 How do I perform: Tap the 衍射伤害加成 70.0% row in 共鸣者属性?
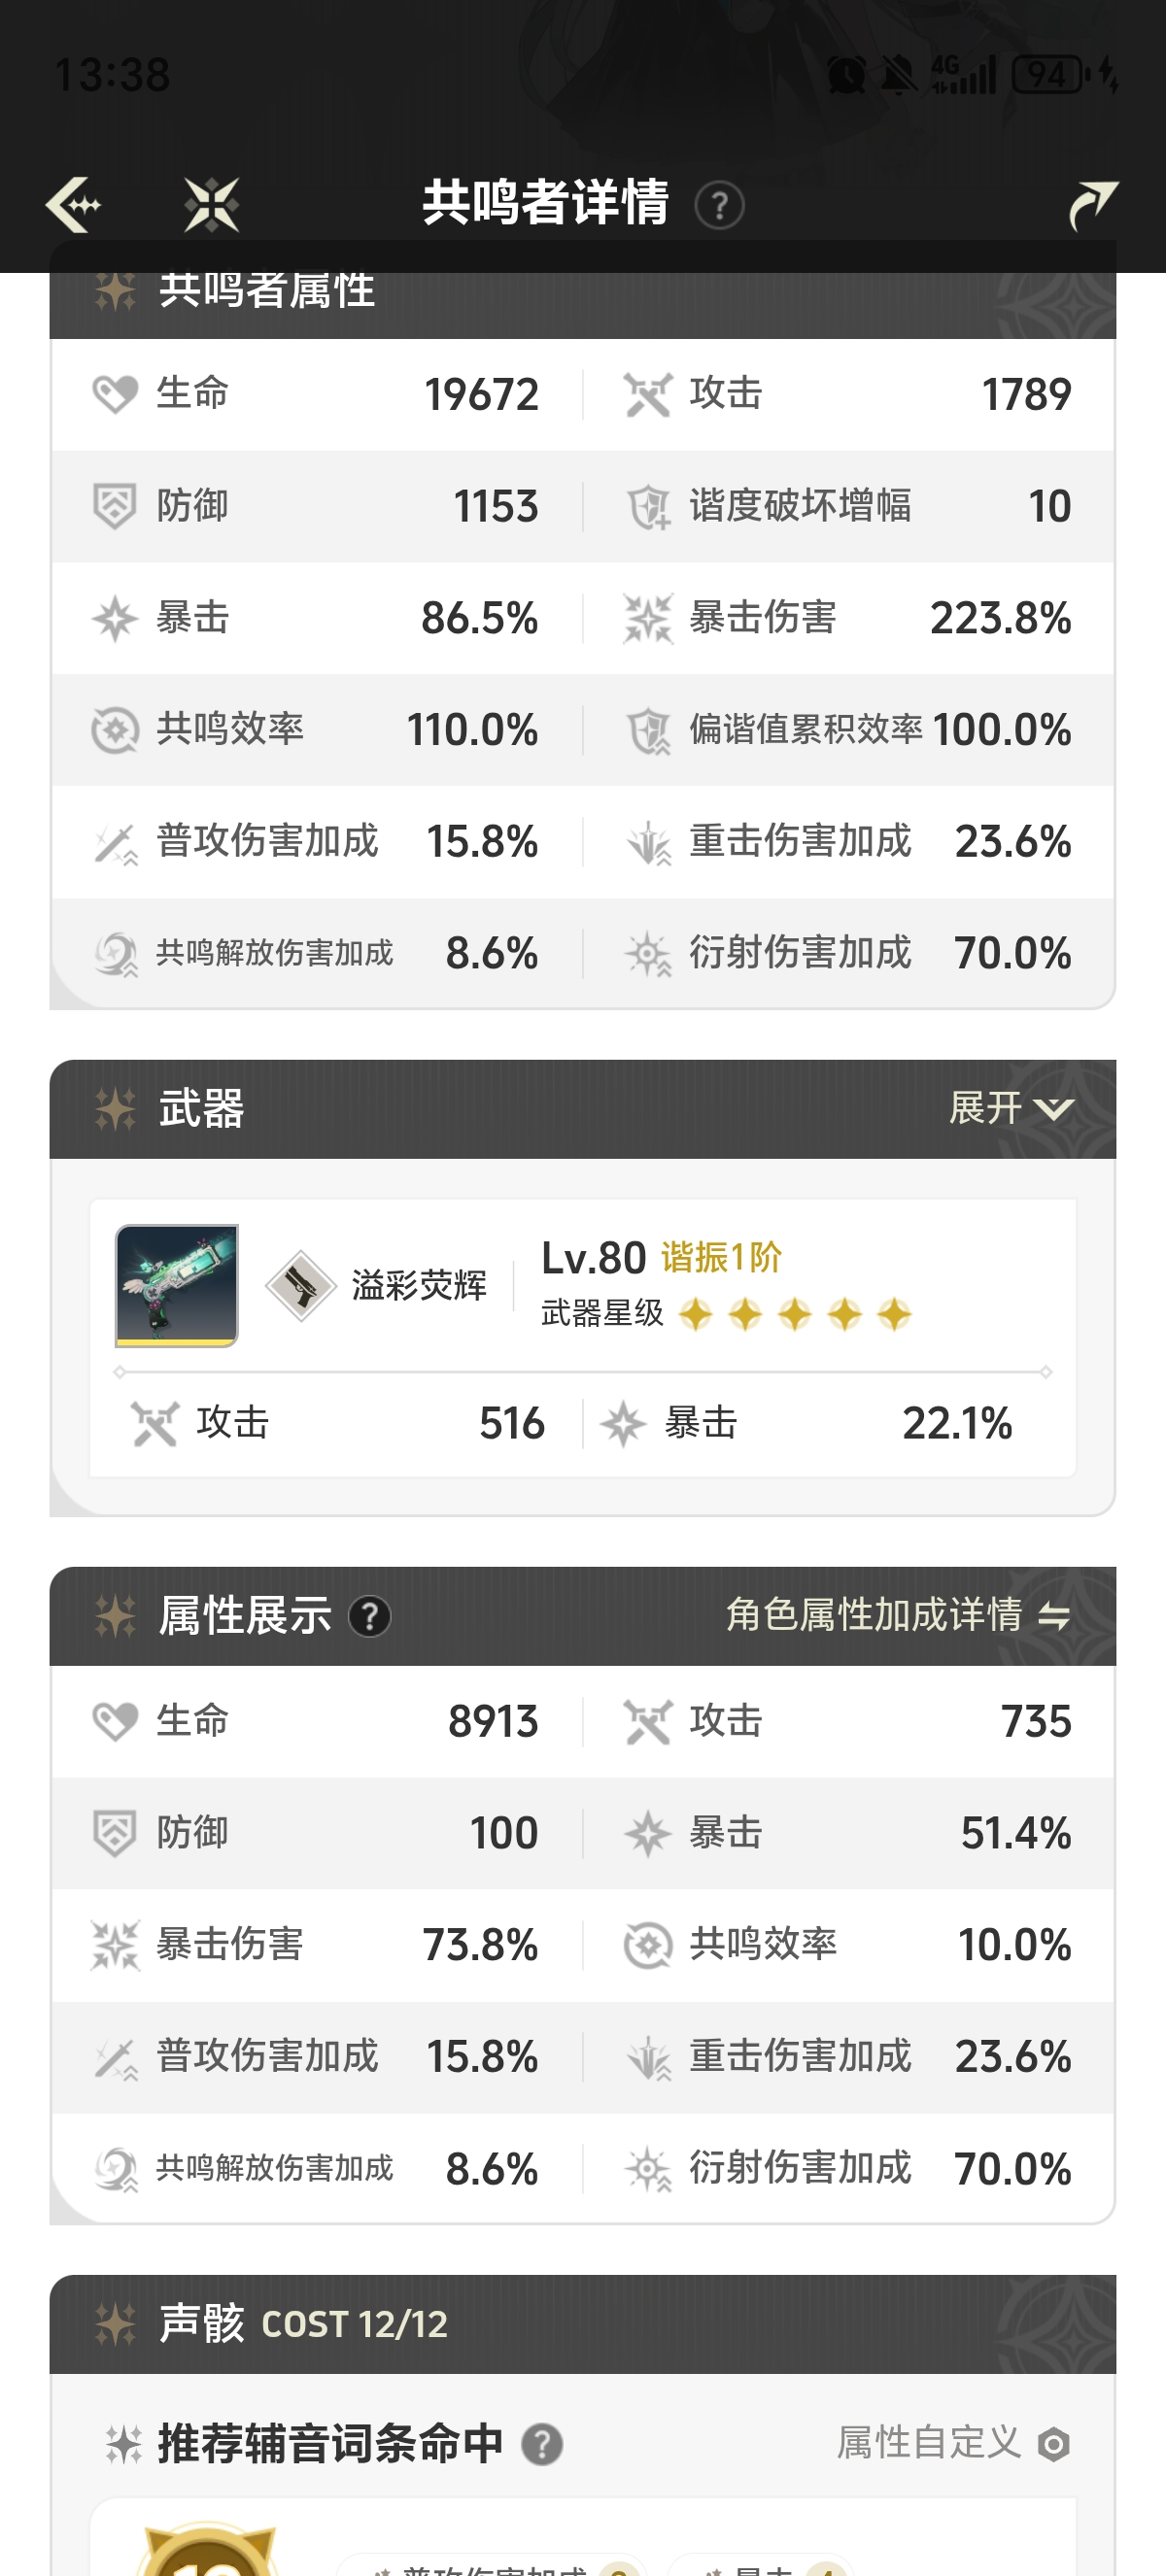pos(848,953)
